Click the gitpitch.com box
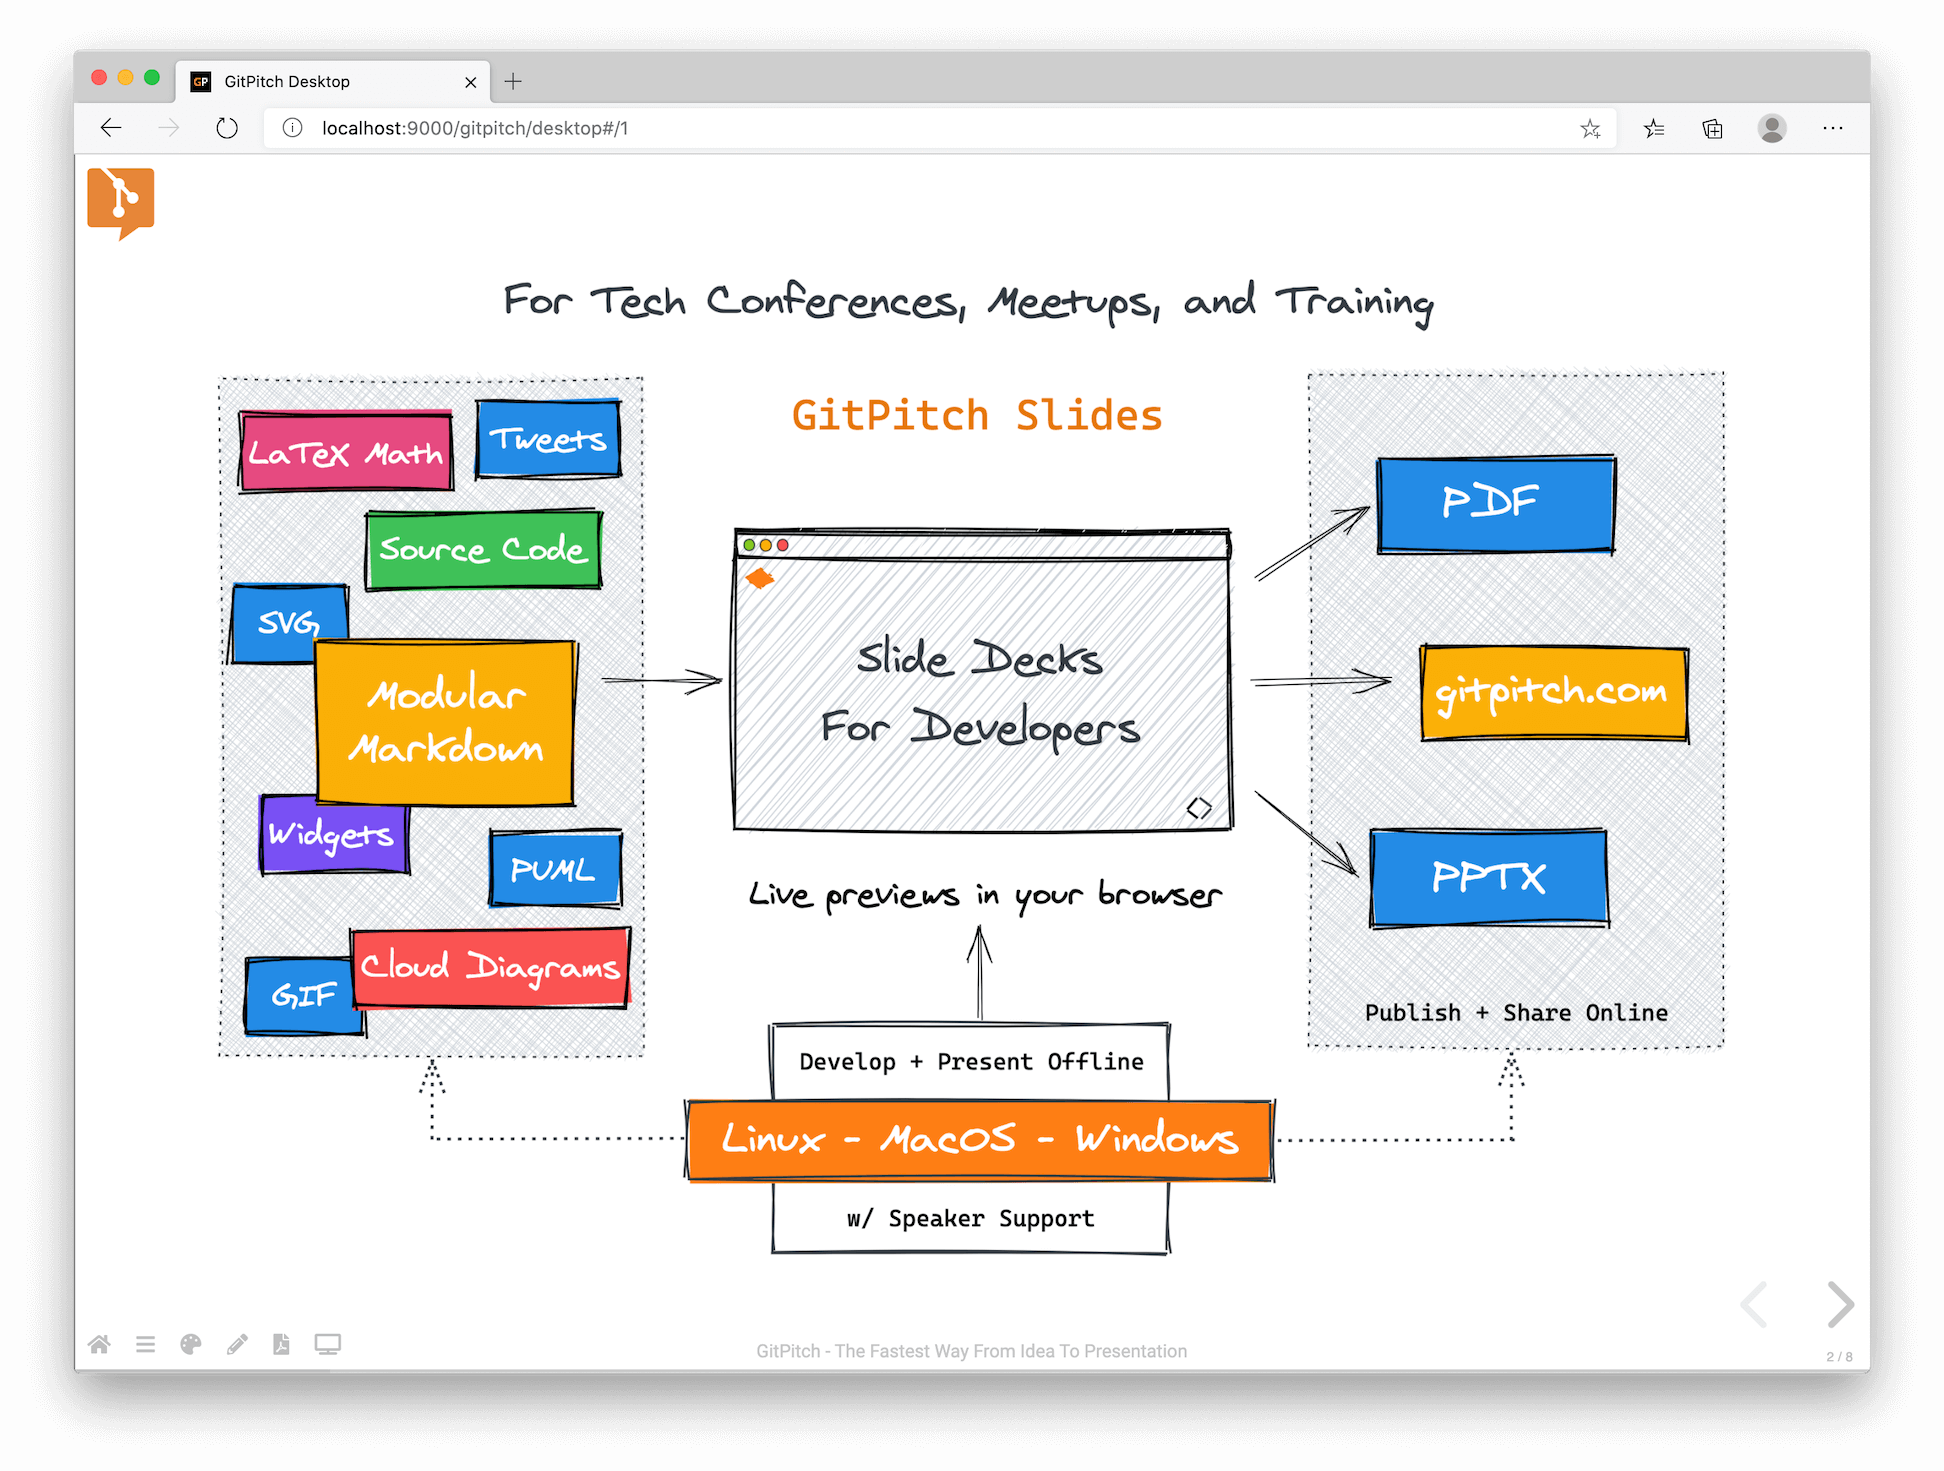Screen dimensions: 1944x1471 [x=1554, y=693]
